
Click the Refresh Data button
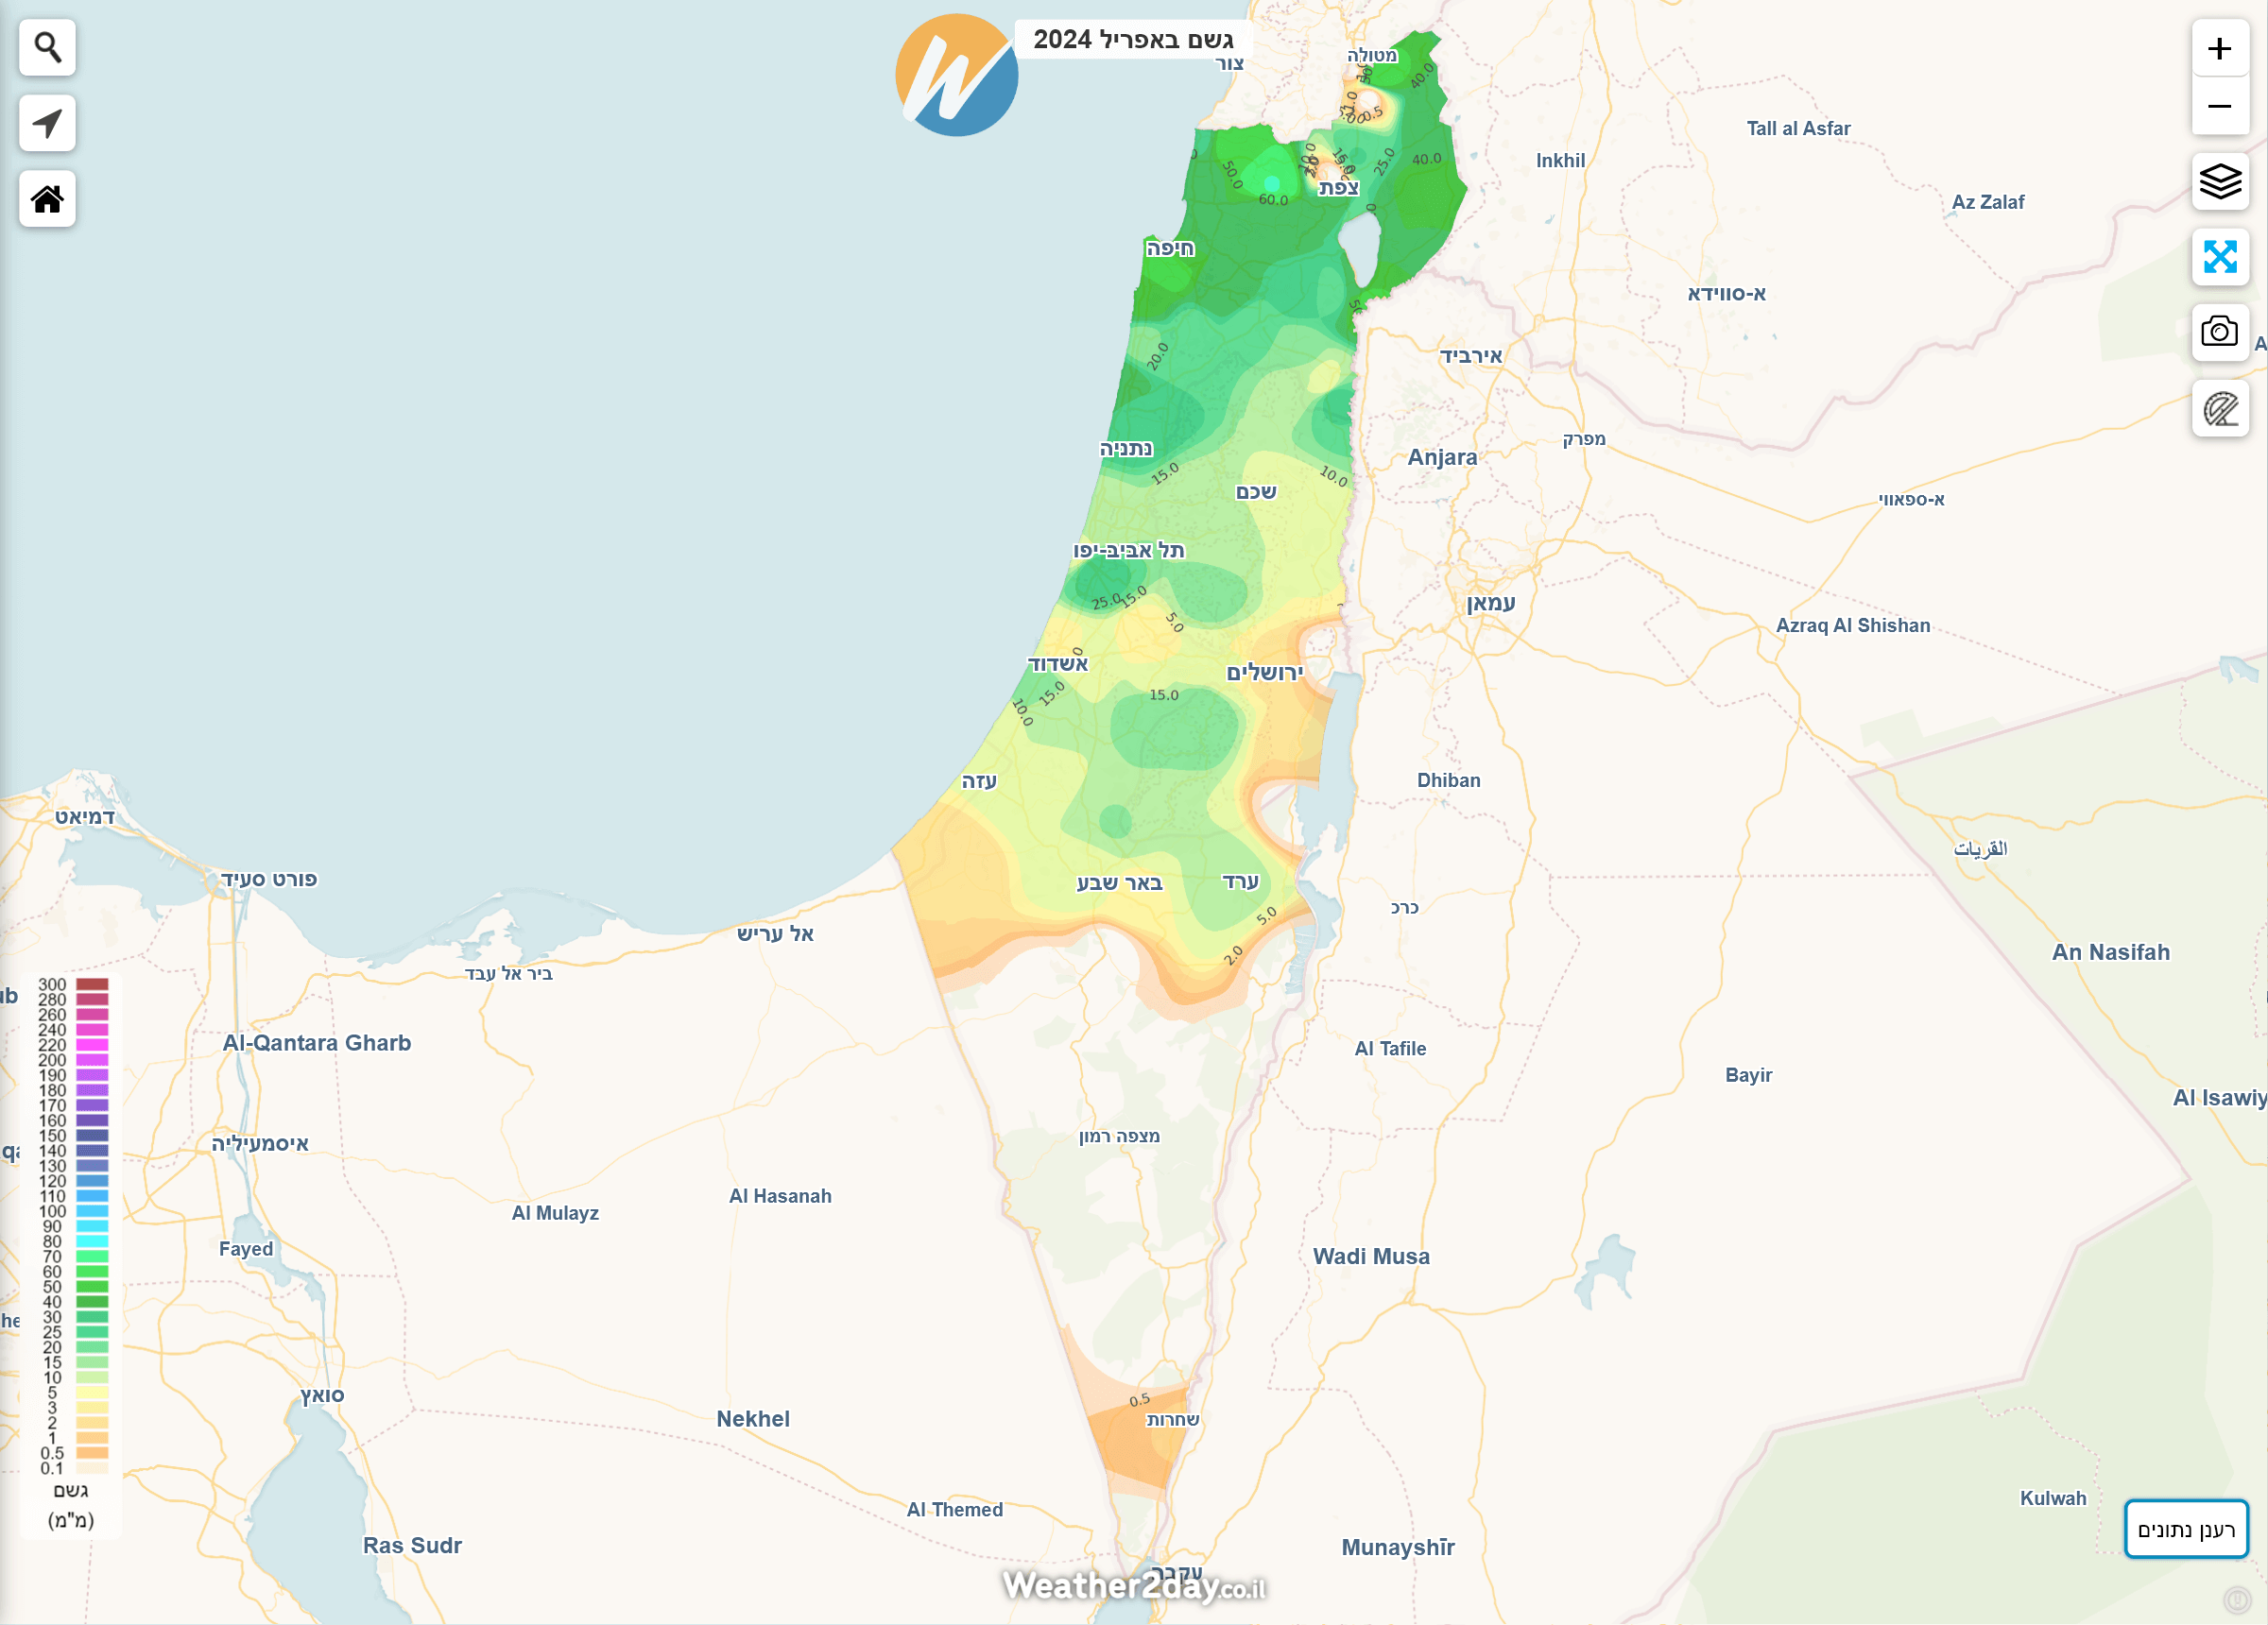point(2186,1529)
